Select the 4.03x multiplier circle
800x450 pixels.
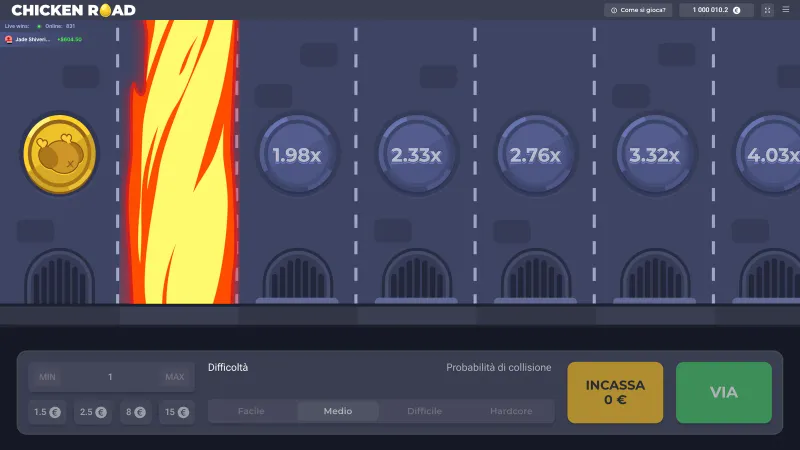point(769,155)
